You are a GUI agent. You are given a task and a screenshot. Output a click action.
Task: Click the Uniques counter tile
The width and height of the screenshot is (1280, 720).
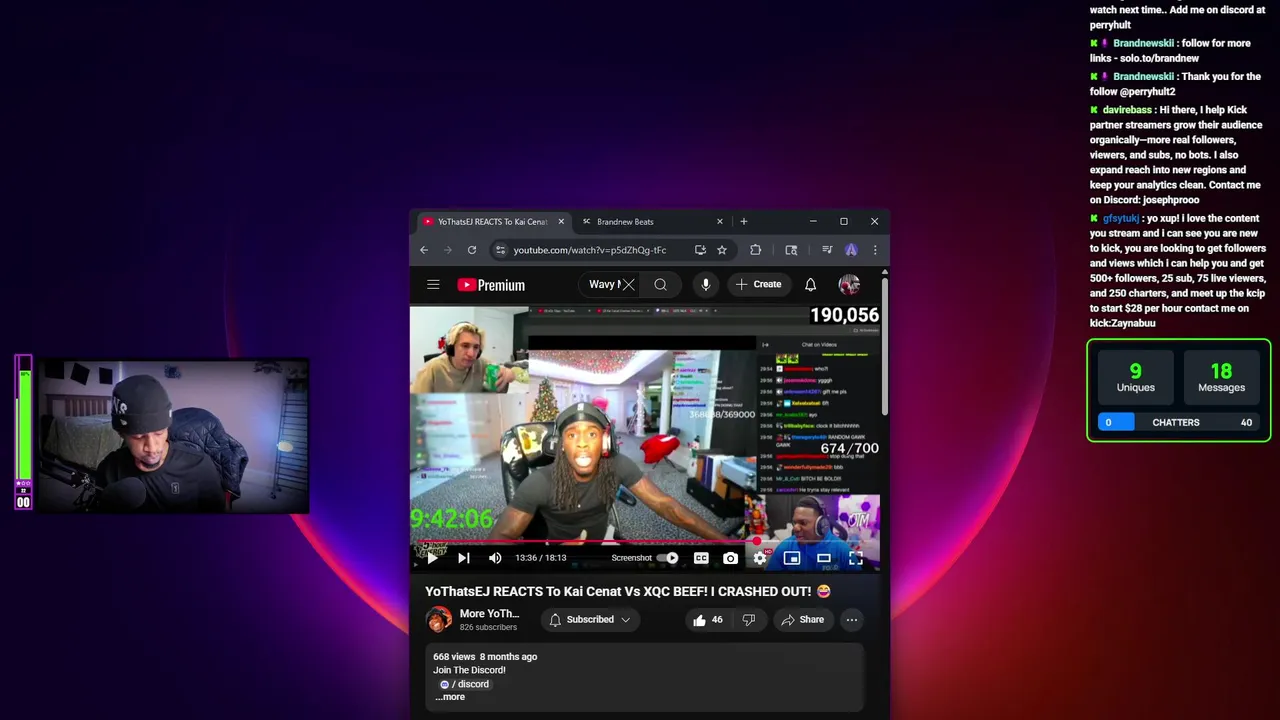1136,378
